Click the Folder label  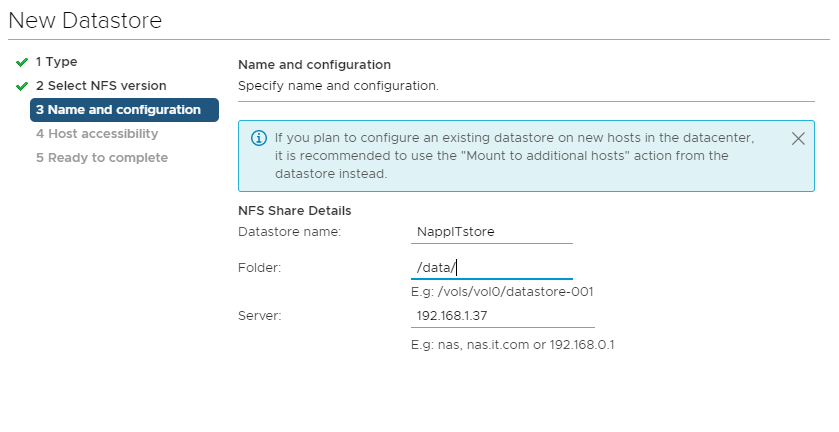tap(260, 268)
